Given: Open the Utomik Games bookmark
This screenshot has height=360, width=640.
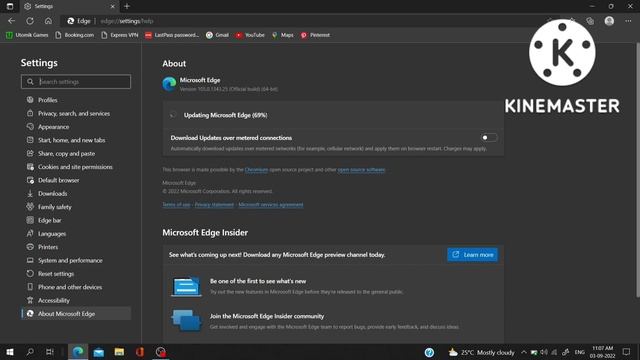Looking at the screenshot, I should tap(27, 35).
